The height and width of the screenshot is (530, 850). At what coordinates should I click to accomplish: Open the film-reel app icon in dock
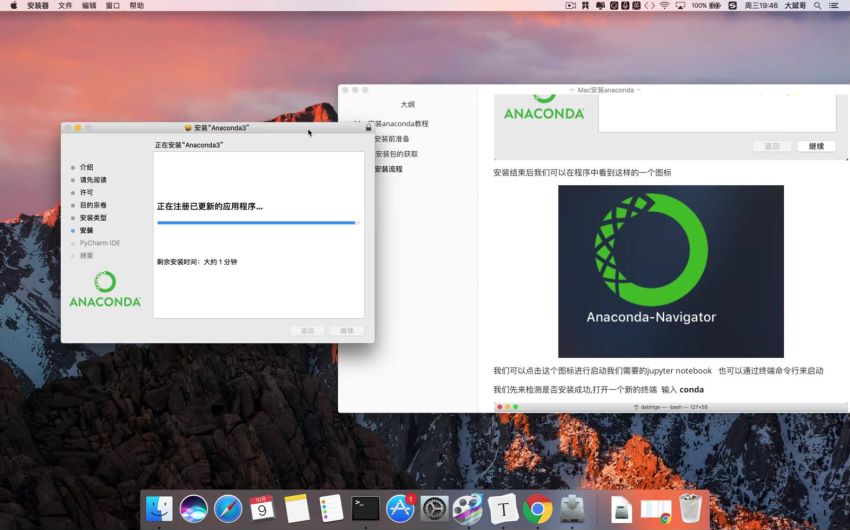468,509
